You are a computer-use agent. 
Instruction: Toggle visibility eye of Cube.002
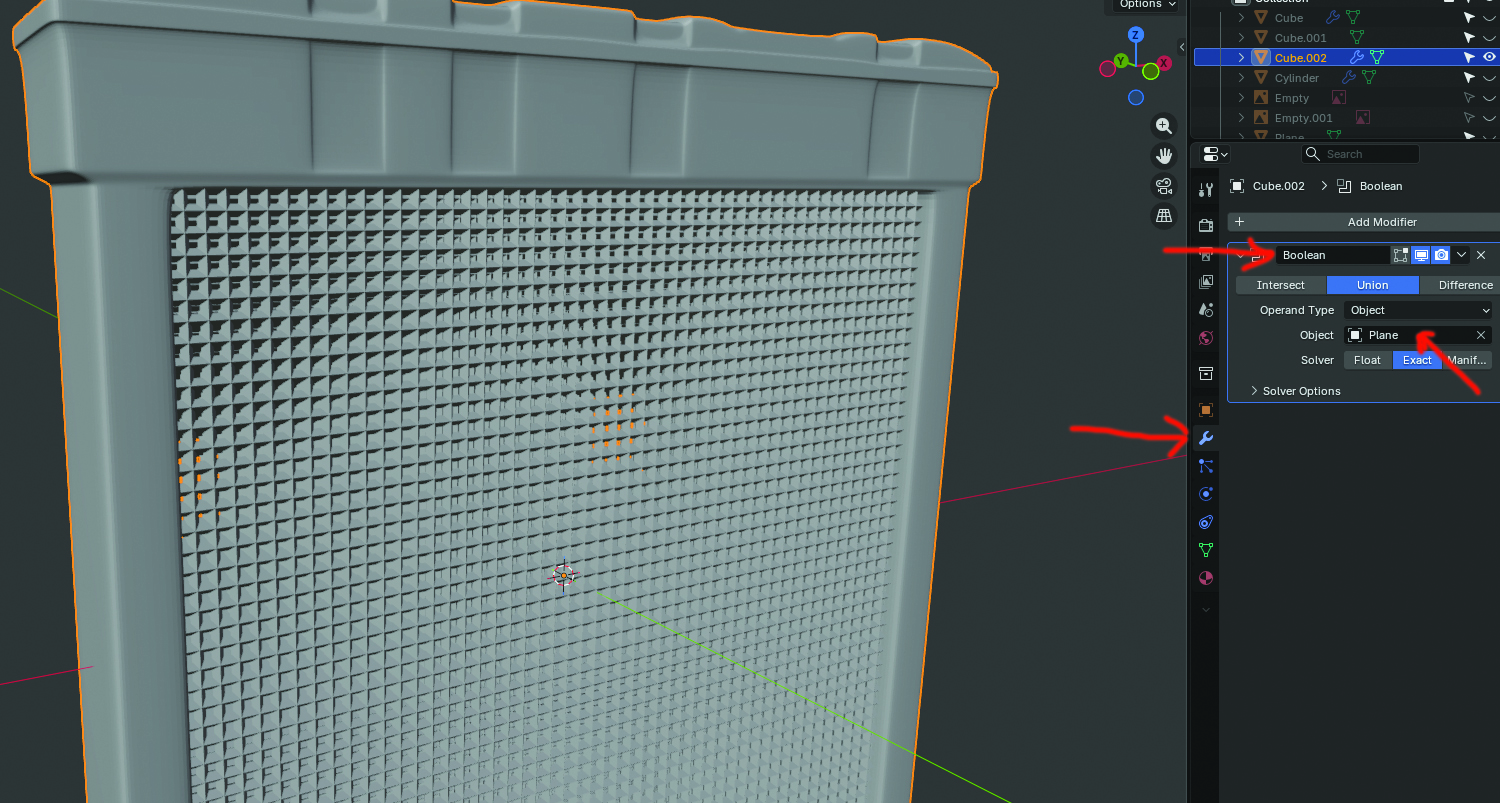tap(1489, 58)
